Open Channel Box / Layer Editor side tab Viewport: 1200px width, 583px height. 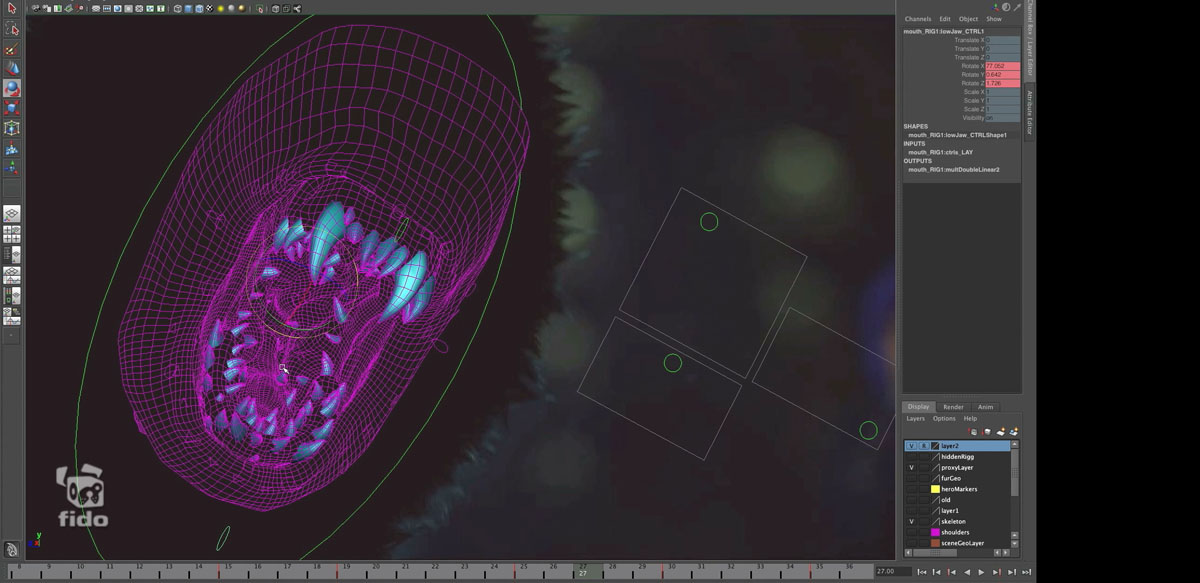[x=1029, y=40]
